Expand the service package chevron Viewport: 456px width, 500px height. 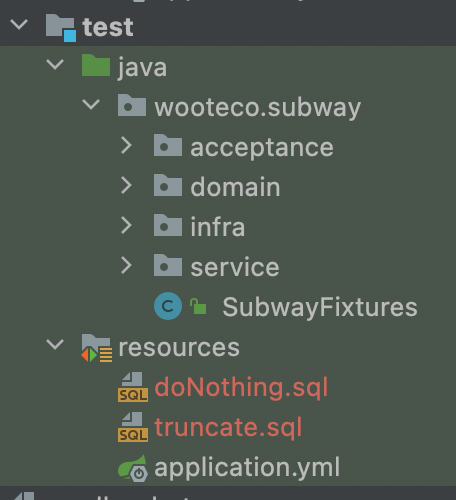tap(126, 266)
